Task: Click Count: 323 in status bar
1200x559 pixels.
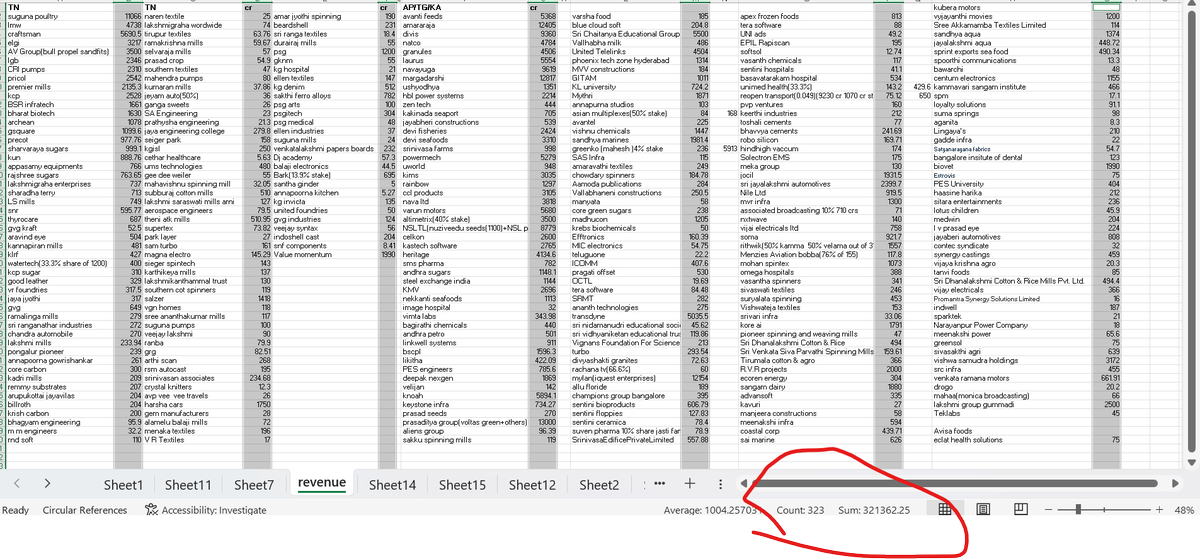Action: pos(800,510)
